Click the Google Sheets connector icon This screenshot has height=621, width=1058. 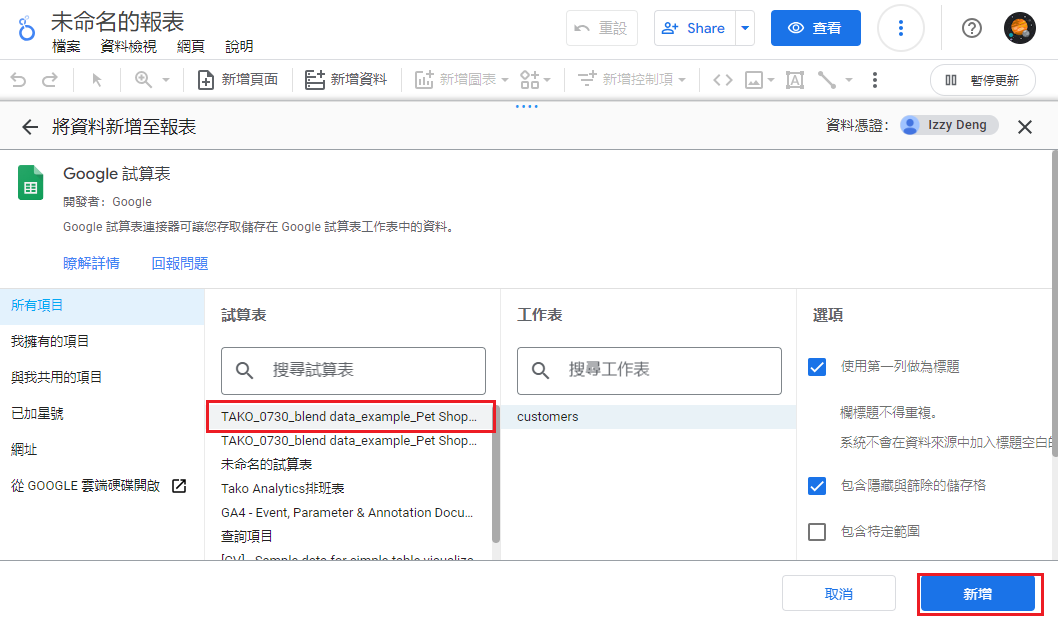30,183
